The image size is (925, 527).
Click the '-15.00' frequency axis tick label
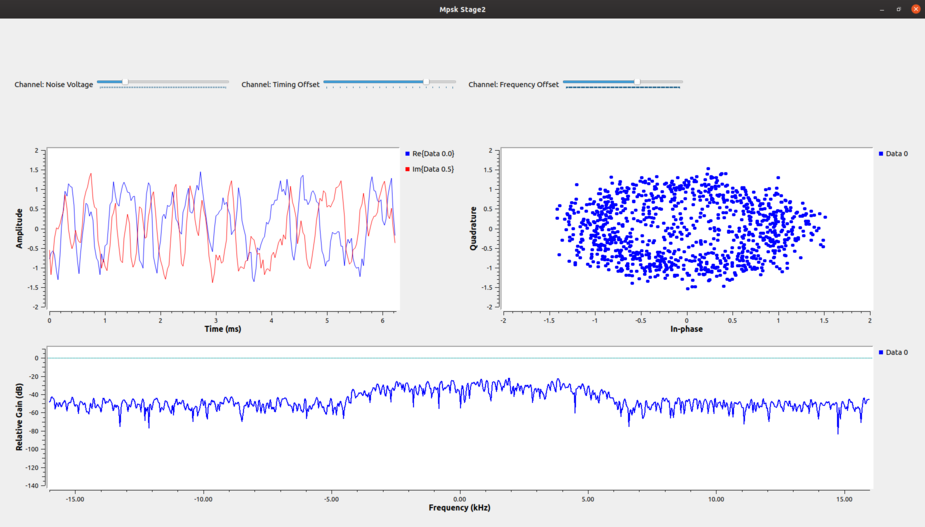tap(75, 499)
